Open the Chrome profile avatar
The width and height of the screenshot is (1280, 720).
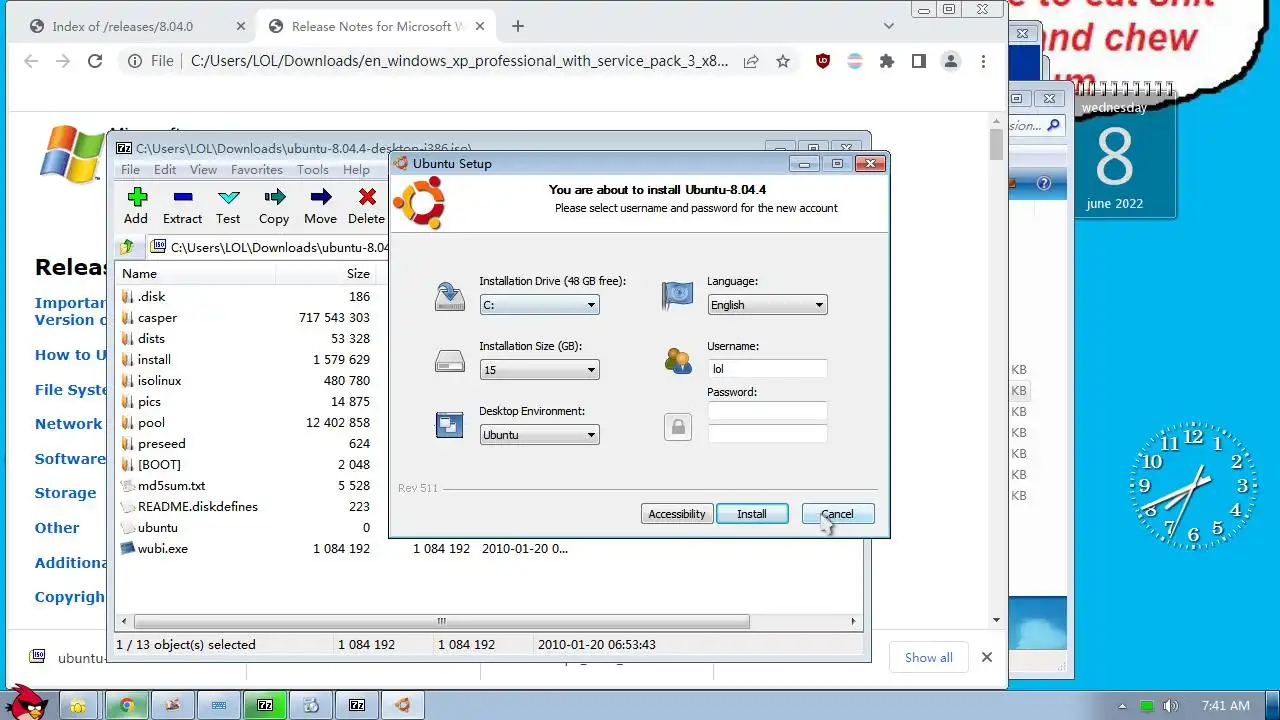[x=951, y=61]
